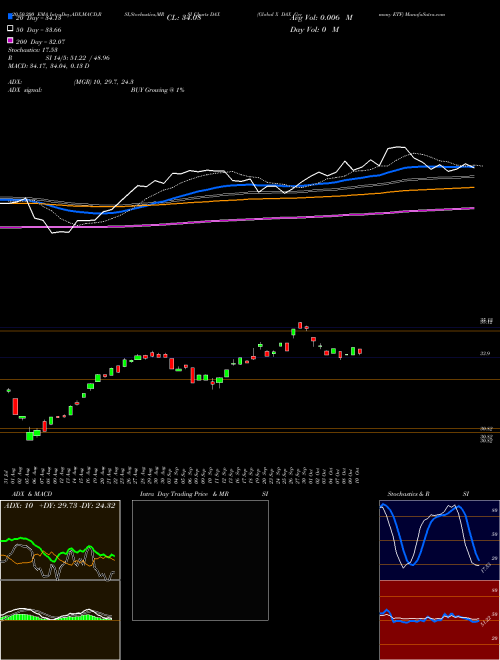
Task: Click the blue stochastics chart panel
Action: 439,540
